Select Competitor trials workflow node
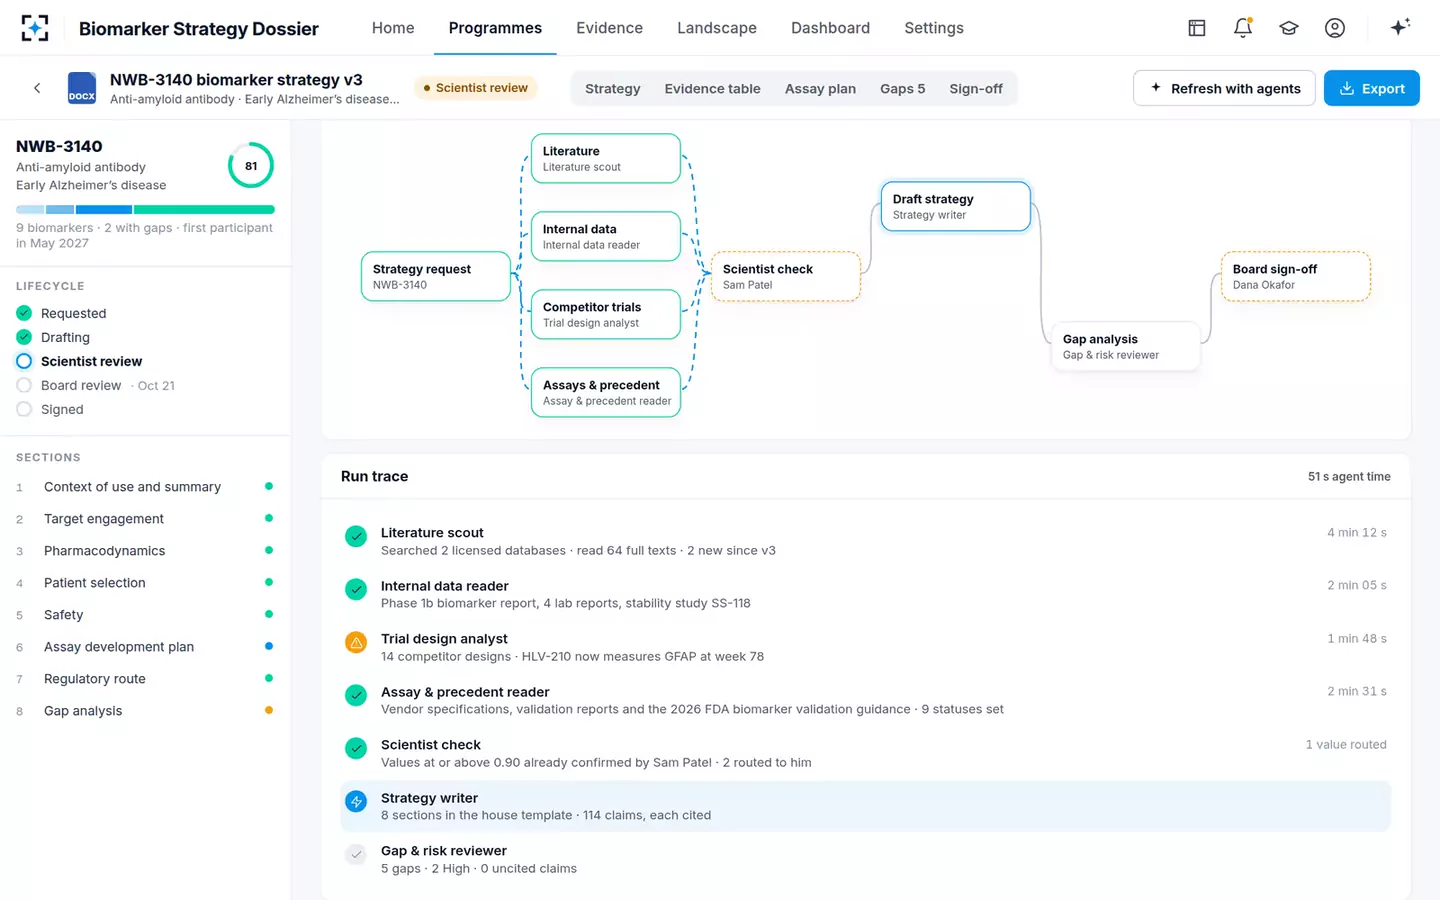 (x=606, y=314)
